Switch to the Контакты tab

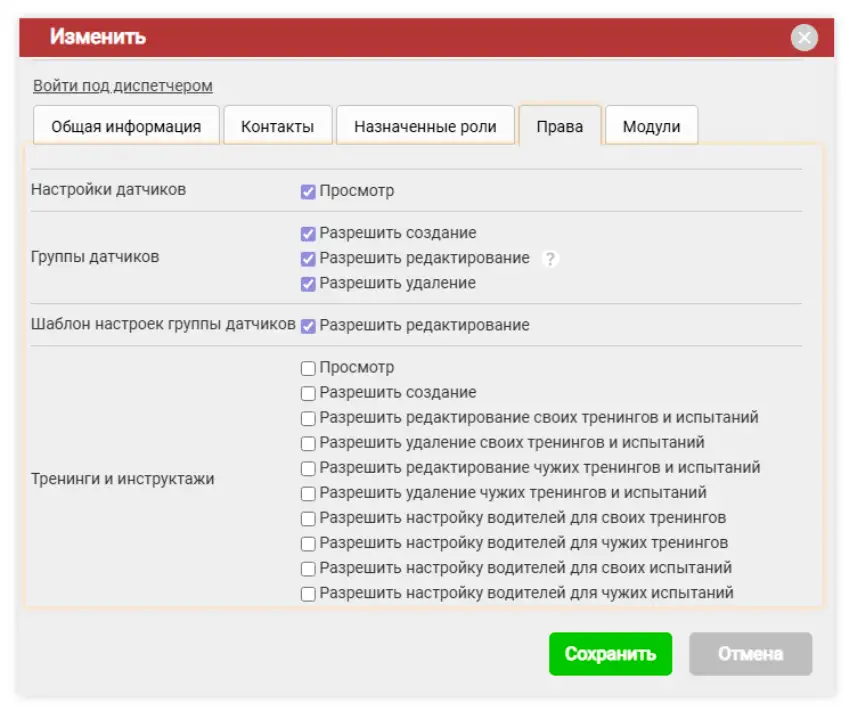(279, 125)
